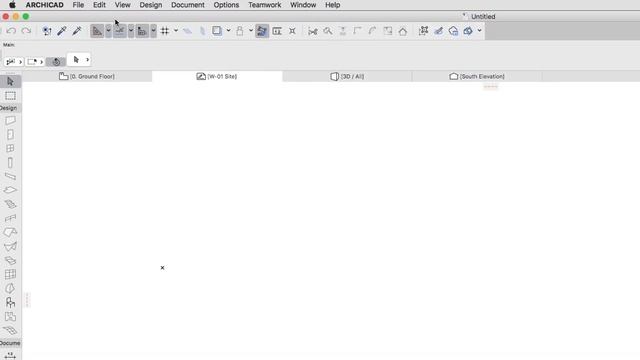This screenshot has height=360, width=640.
Task: Switch to the 0. Ground Floor tab
Action: coord(87,76)
